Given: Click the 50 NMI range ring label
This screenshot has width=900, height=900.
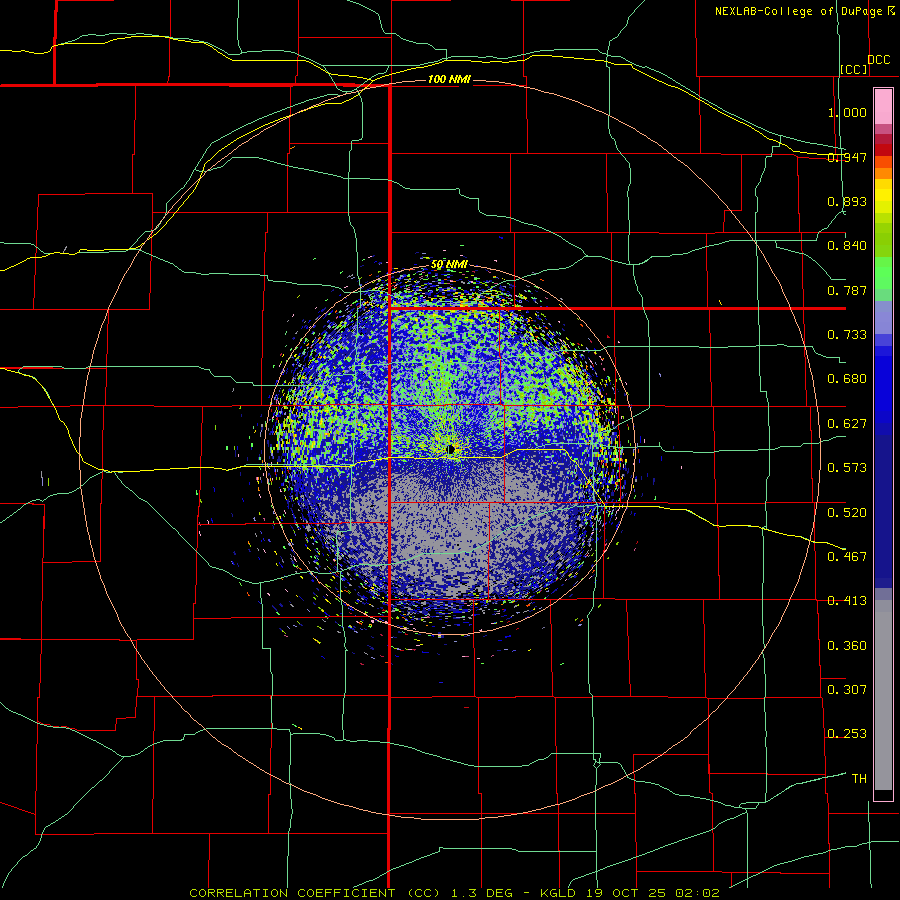Looking at the screenshot, I should [x=449, y=265].
